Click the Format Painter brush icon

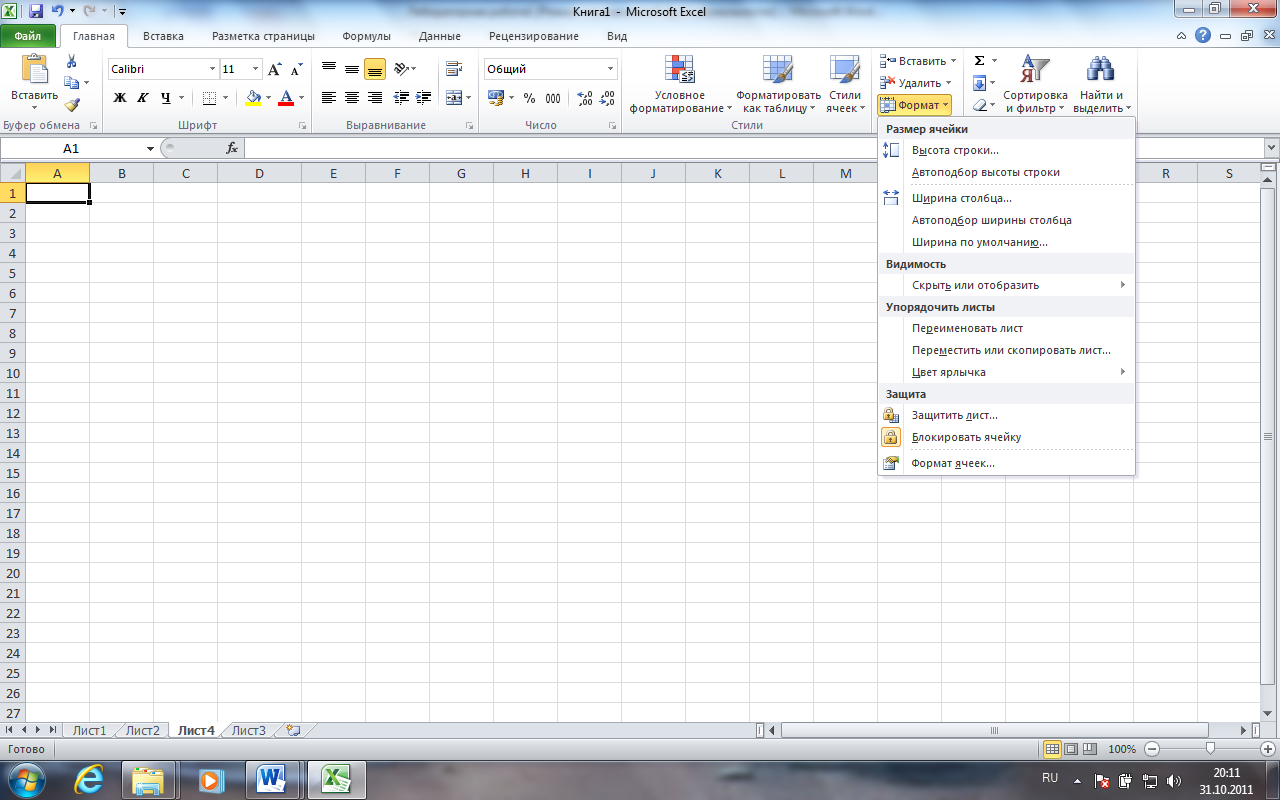tap(71, 104)
